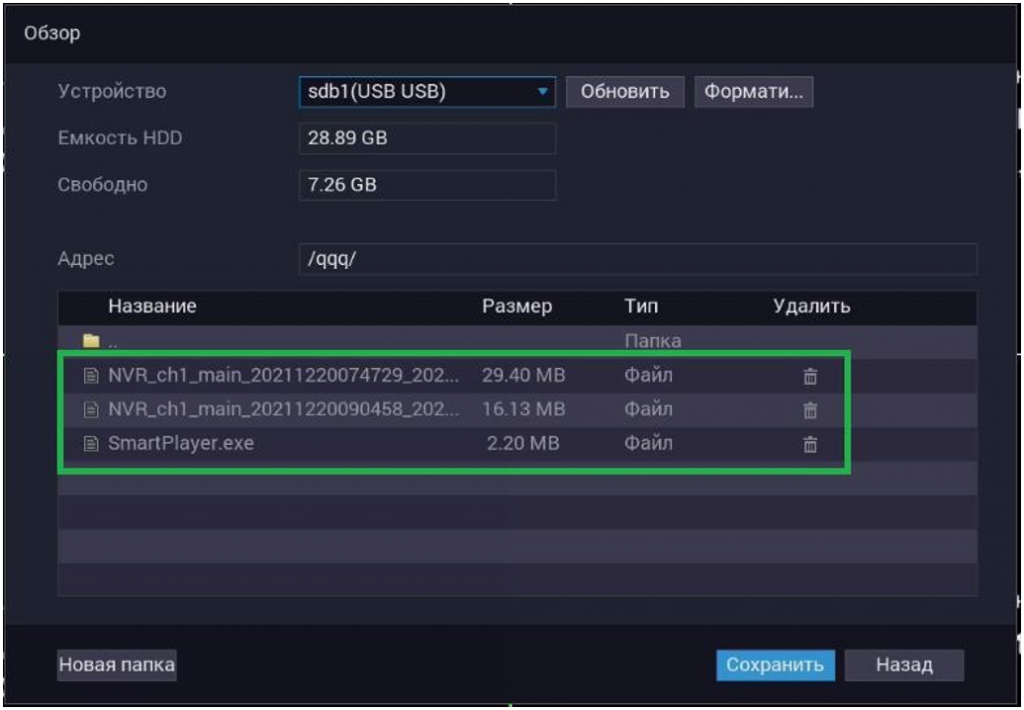Click the Адрес path field /qqq/
The height and width of the screenshot is (710, 1024).
[637, 259]
